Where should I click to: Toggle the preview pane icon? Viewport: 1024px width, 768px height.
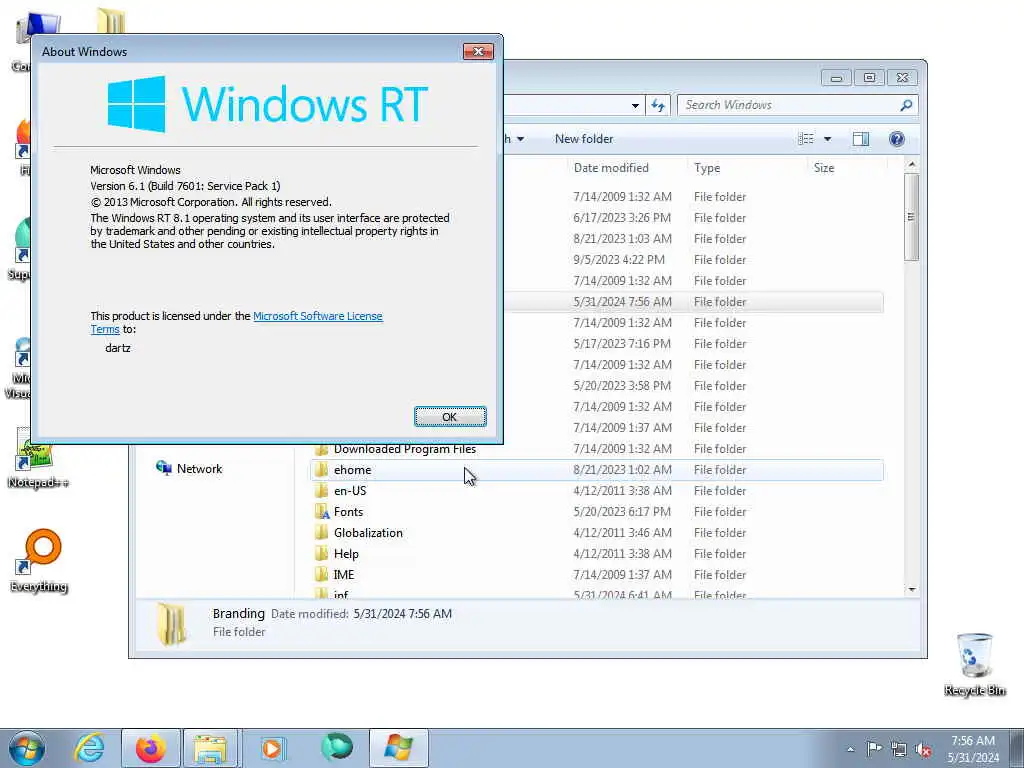point(861,138)
